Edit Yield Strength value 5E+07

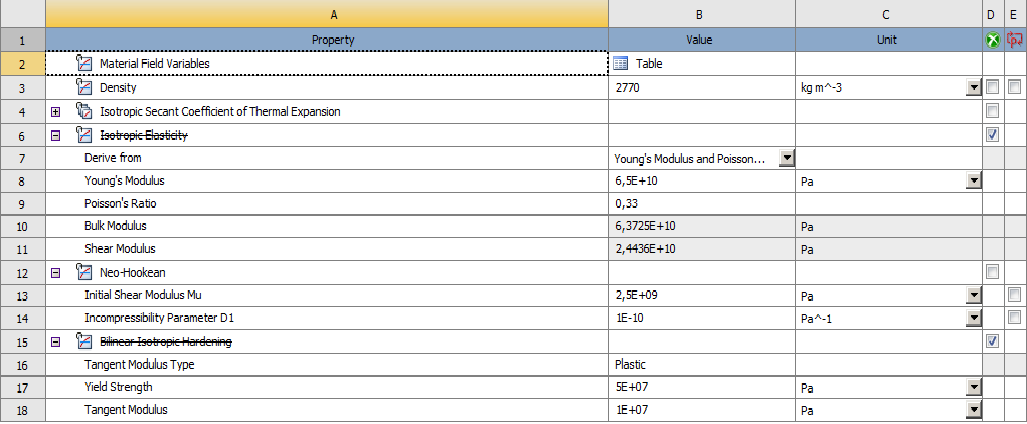[x=702, y=387]
